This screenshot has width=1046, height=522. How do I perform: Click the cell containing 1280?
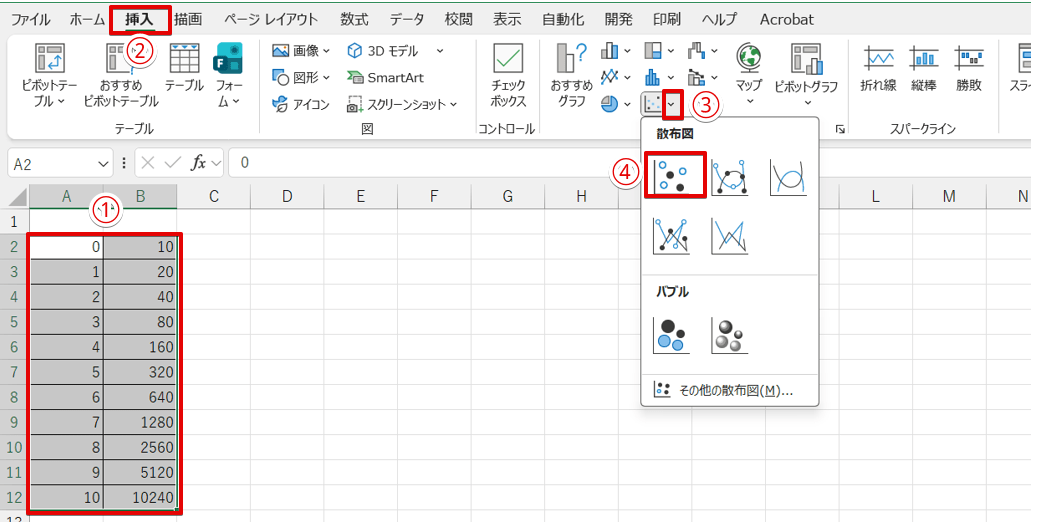140,422
